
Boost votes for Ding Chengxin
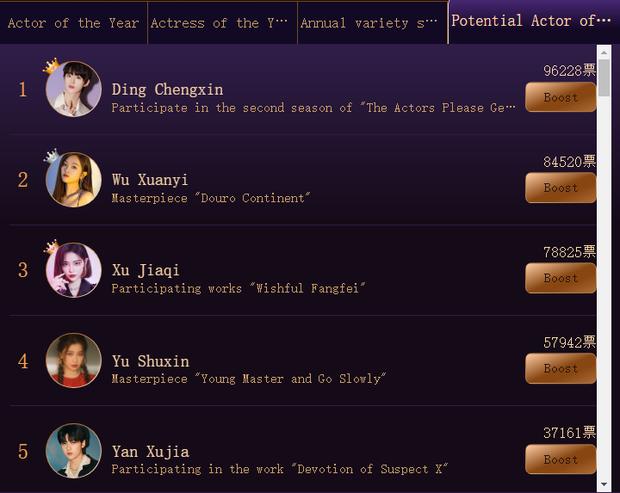tap(560, 97)
